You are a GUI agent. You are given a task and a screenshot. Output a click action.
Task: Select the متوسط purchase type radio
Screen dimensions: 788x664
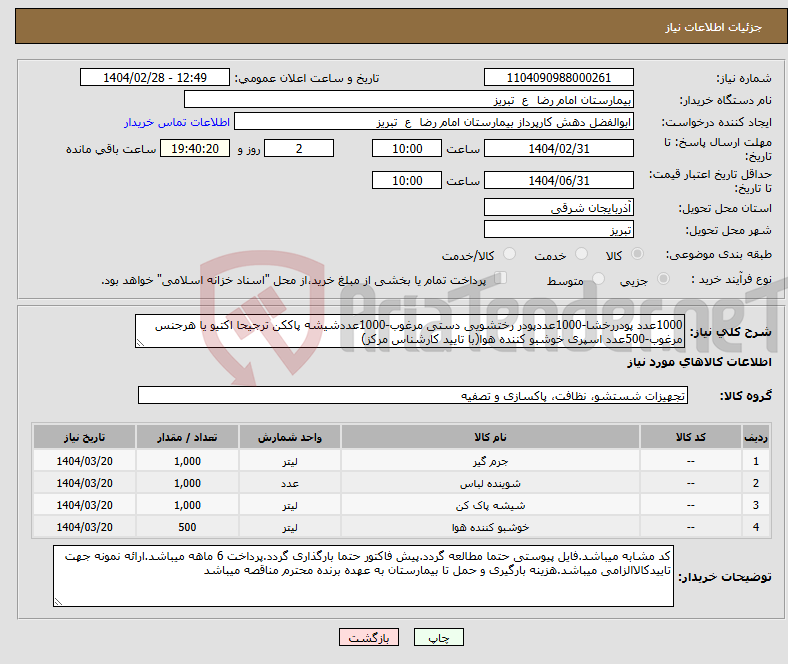[598, 278]
